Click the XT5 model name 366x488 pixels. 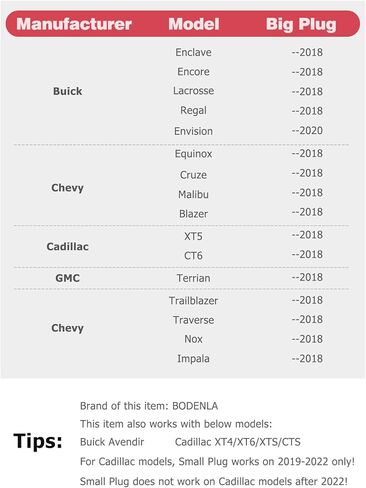tap(193, 236)
